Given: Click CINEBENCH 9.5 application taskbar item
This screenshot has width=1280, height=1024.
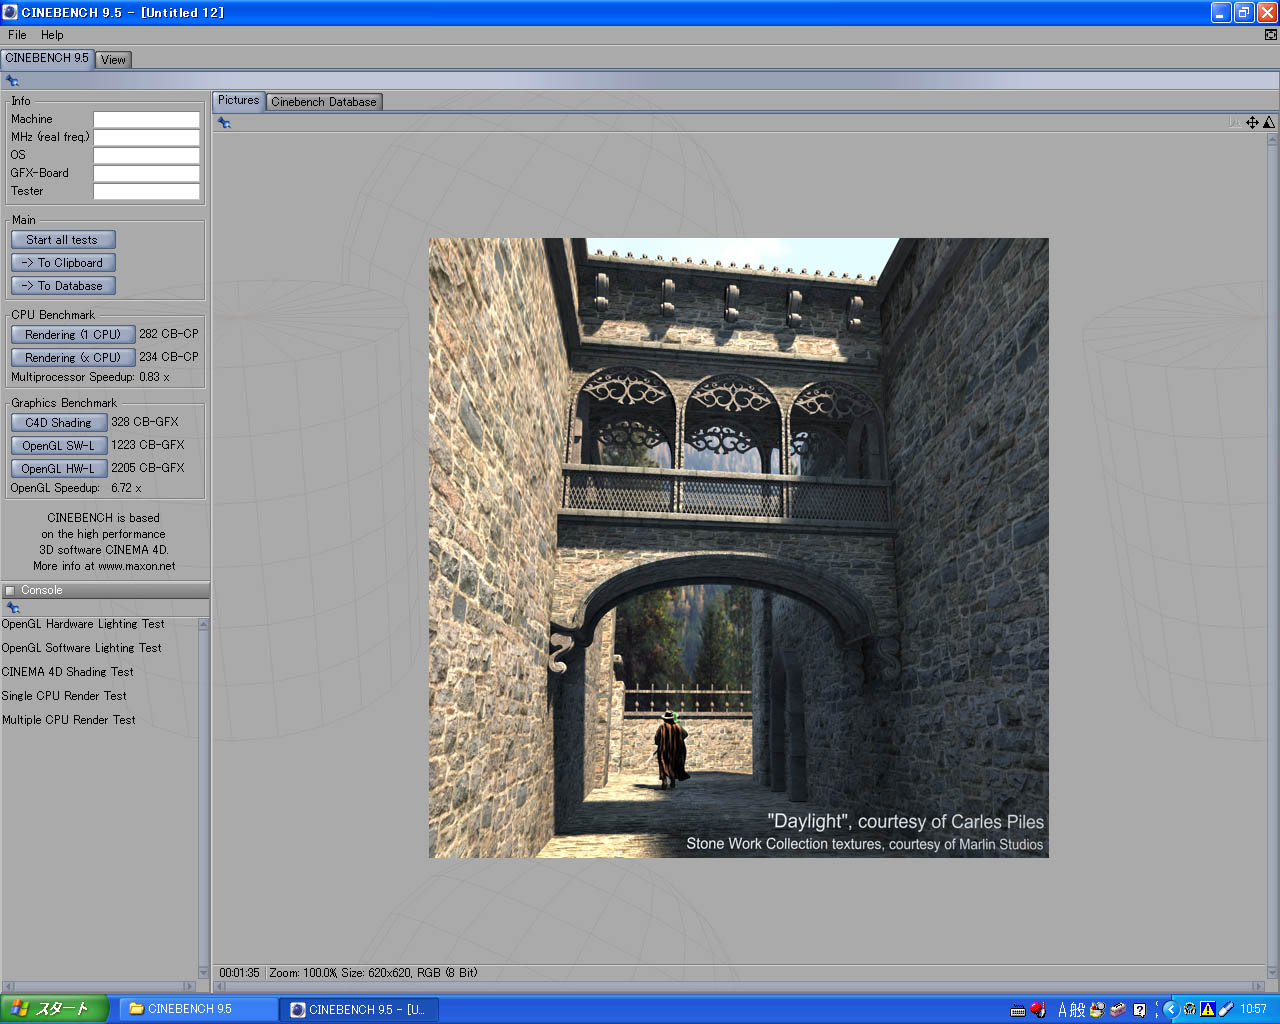Looking at the screenshot, I should (359, 1009).
